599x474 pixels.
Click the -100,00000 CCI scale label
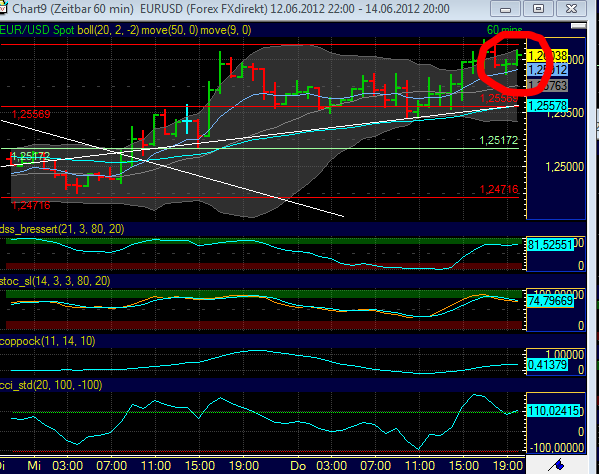pos(556,448)
